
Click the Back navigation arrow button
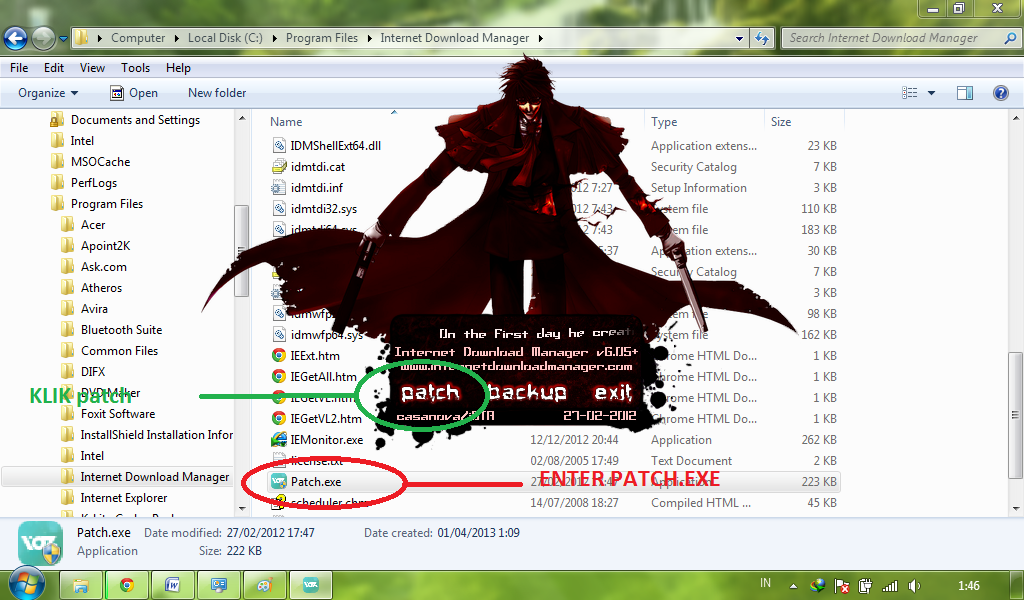[x=15, y=39]
